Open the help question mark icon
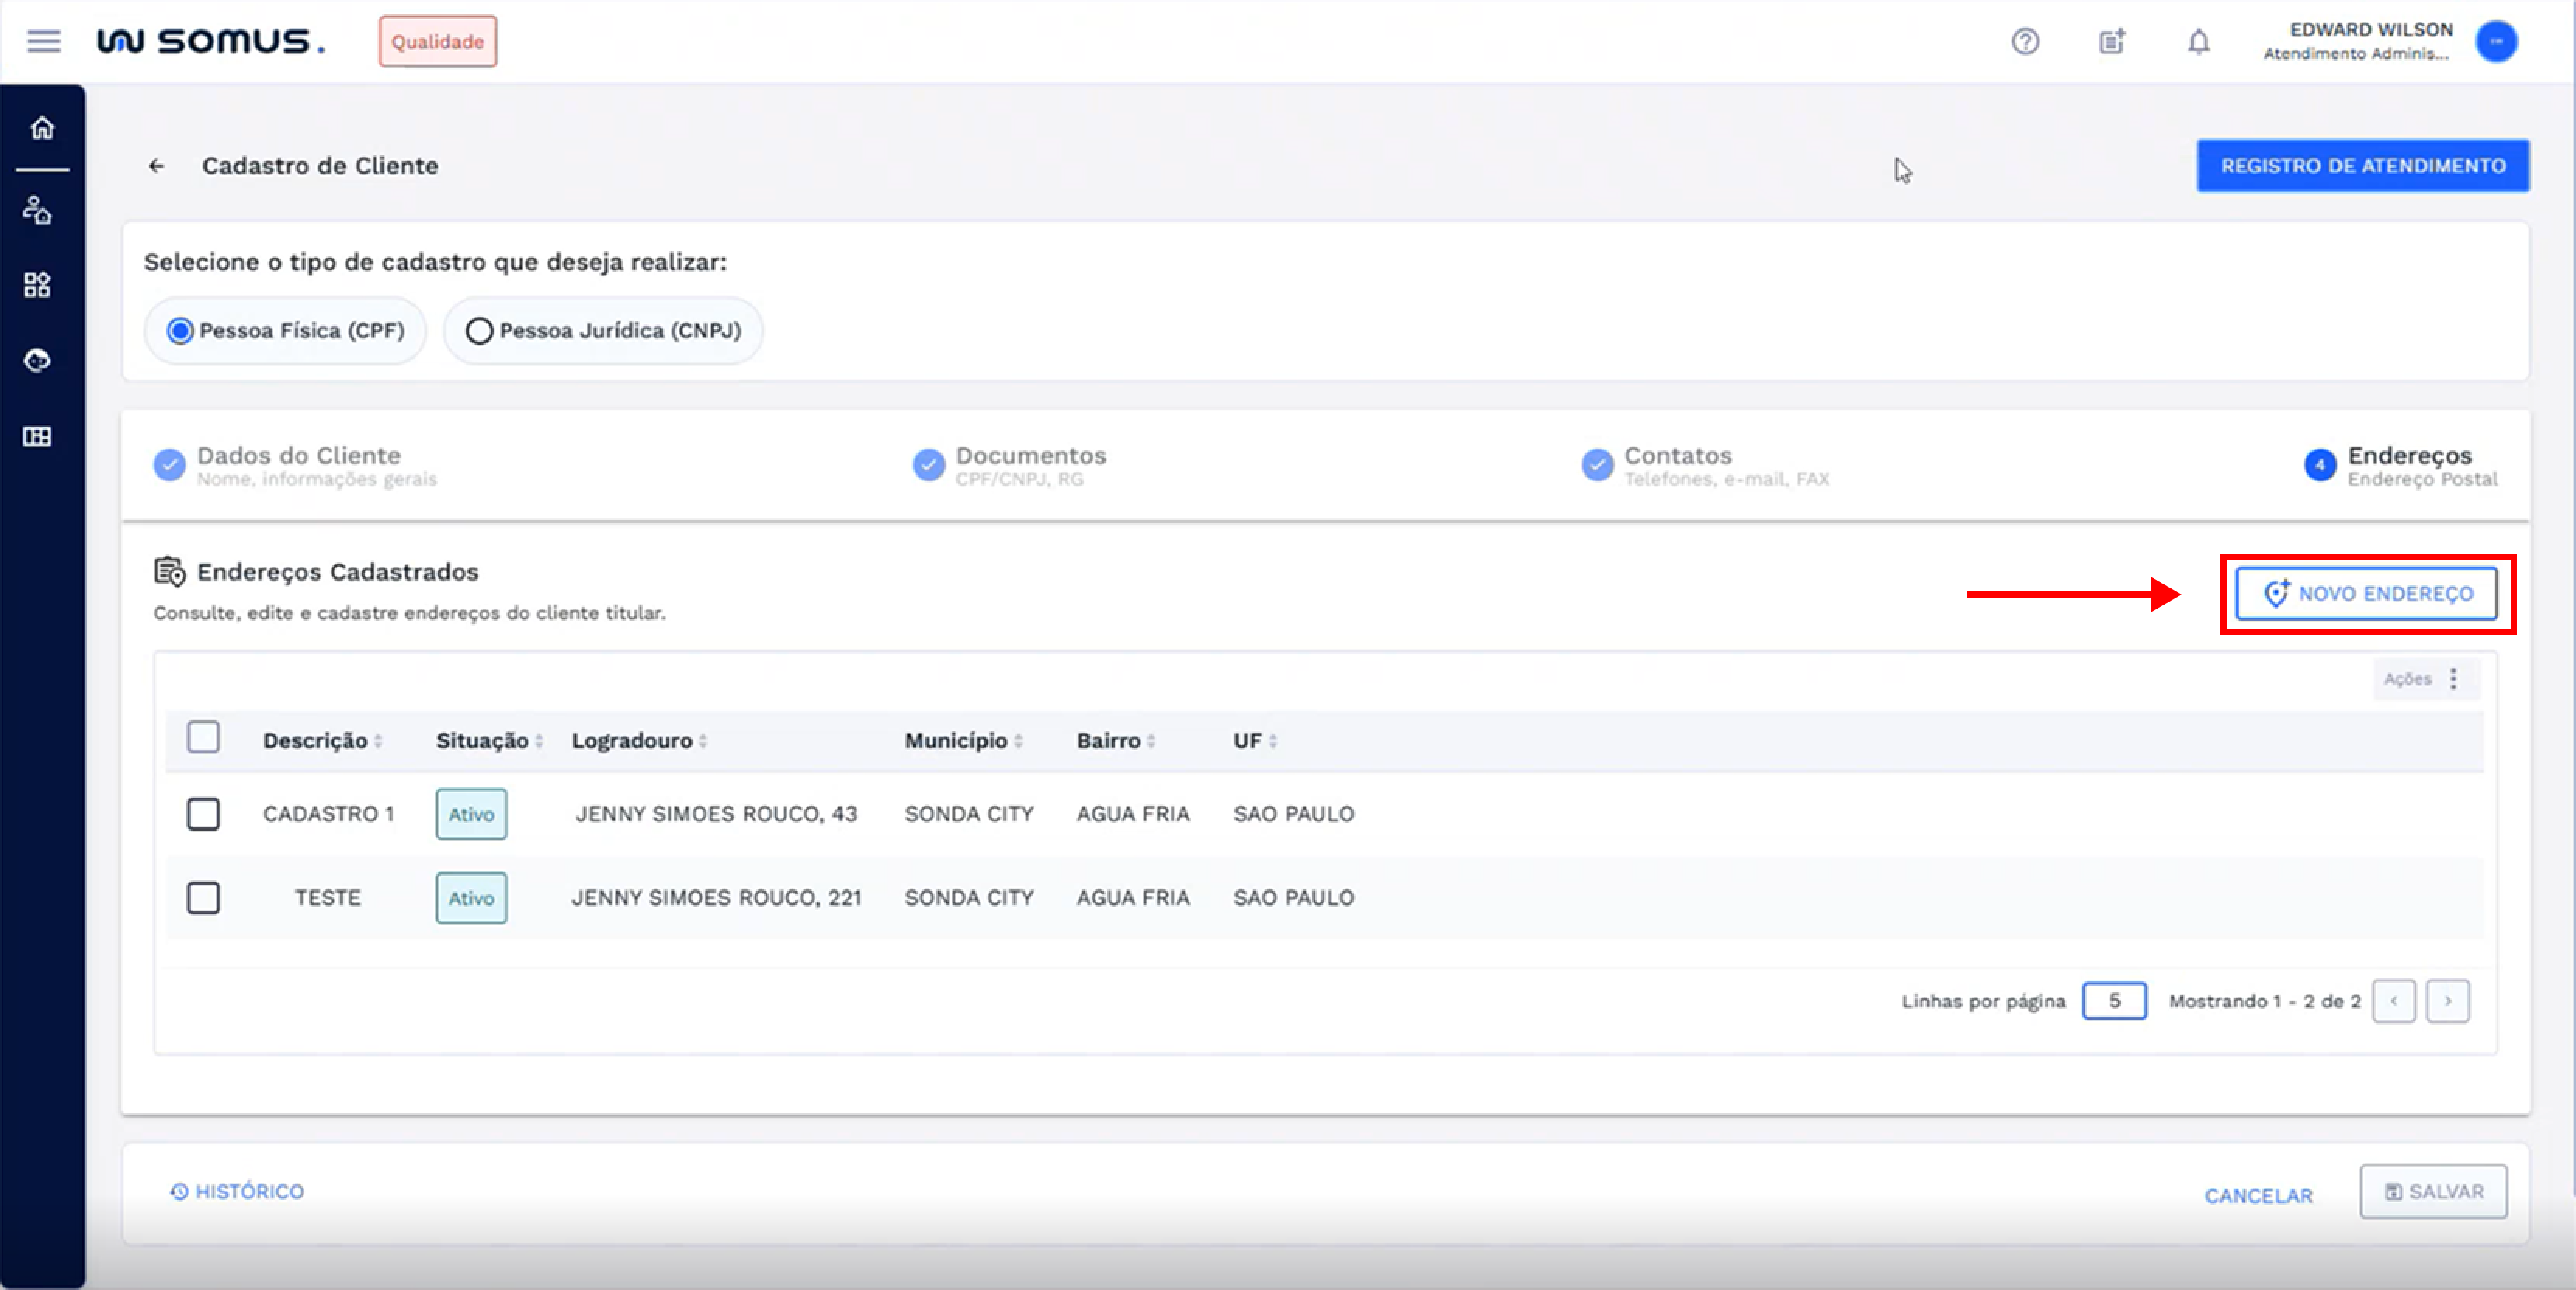2576x1290 pixels. (x=2025, y=42)
